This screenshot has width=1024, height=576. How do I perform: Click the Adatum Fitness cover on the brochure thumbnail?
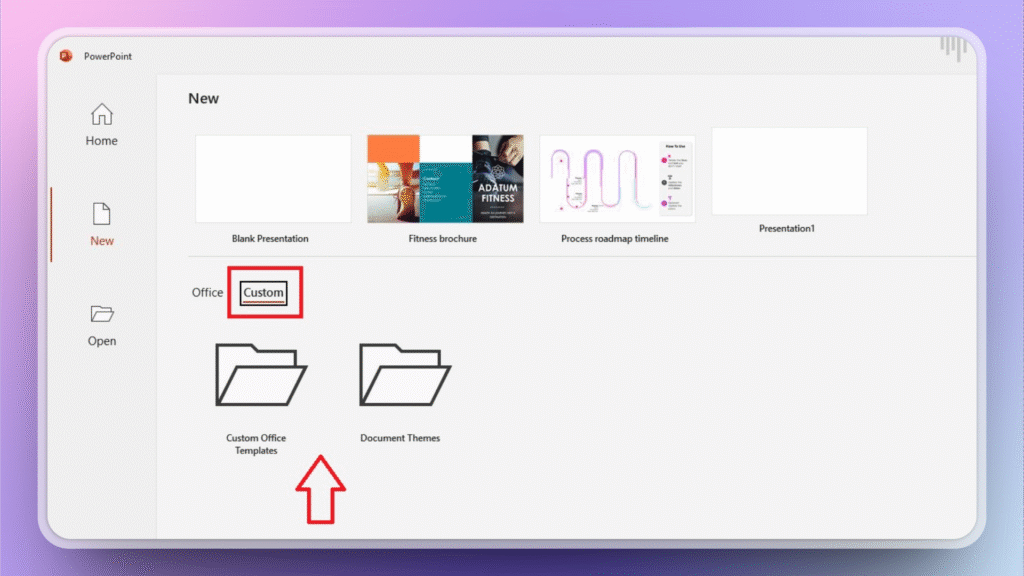[x=497, y=178]
